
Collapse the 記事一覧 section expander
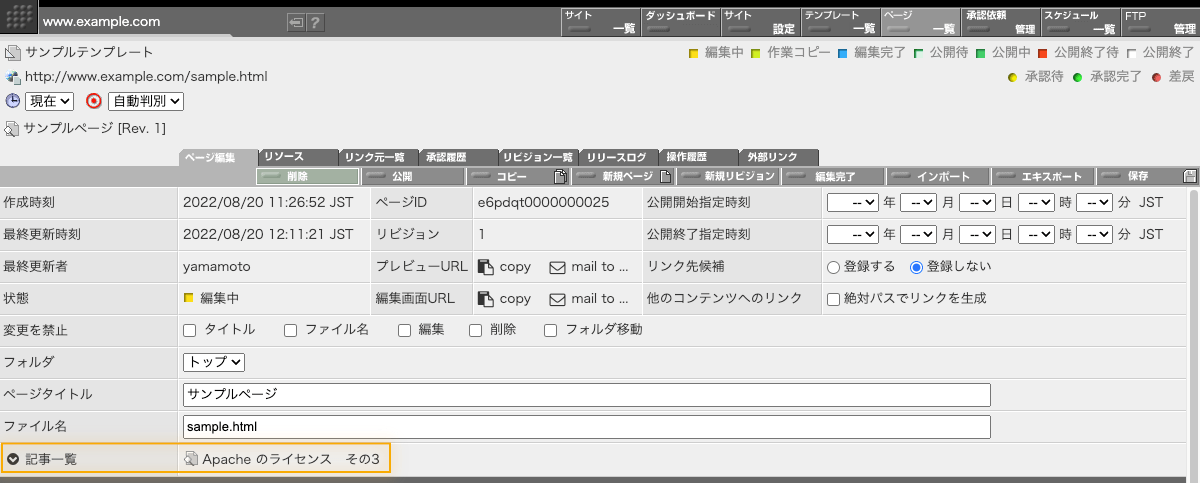pos(13,459)
